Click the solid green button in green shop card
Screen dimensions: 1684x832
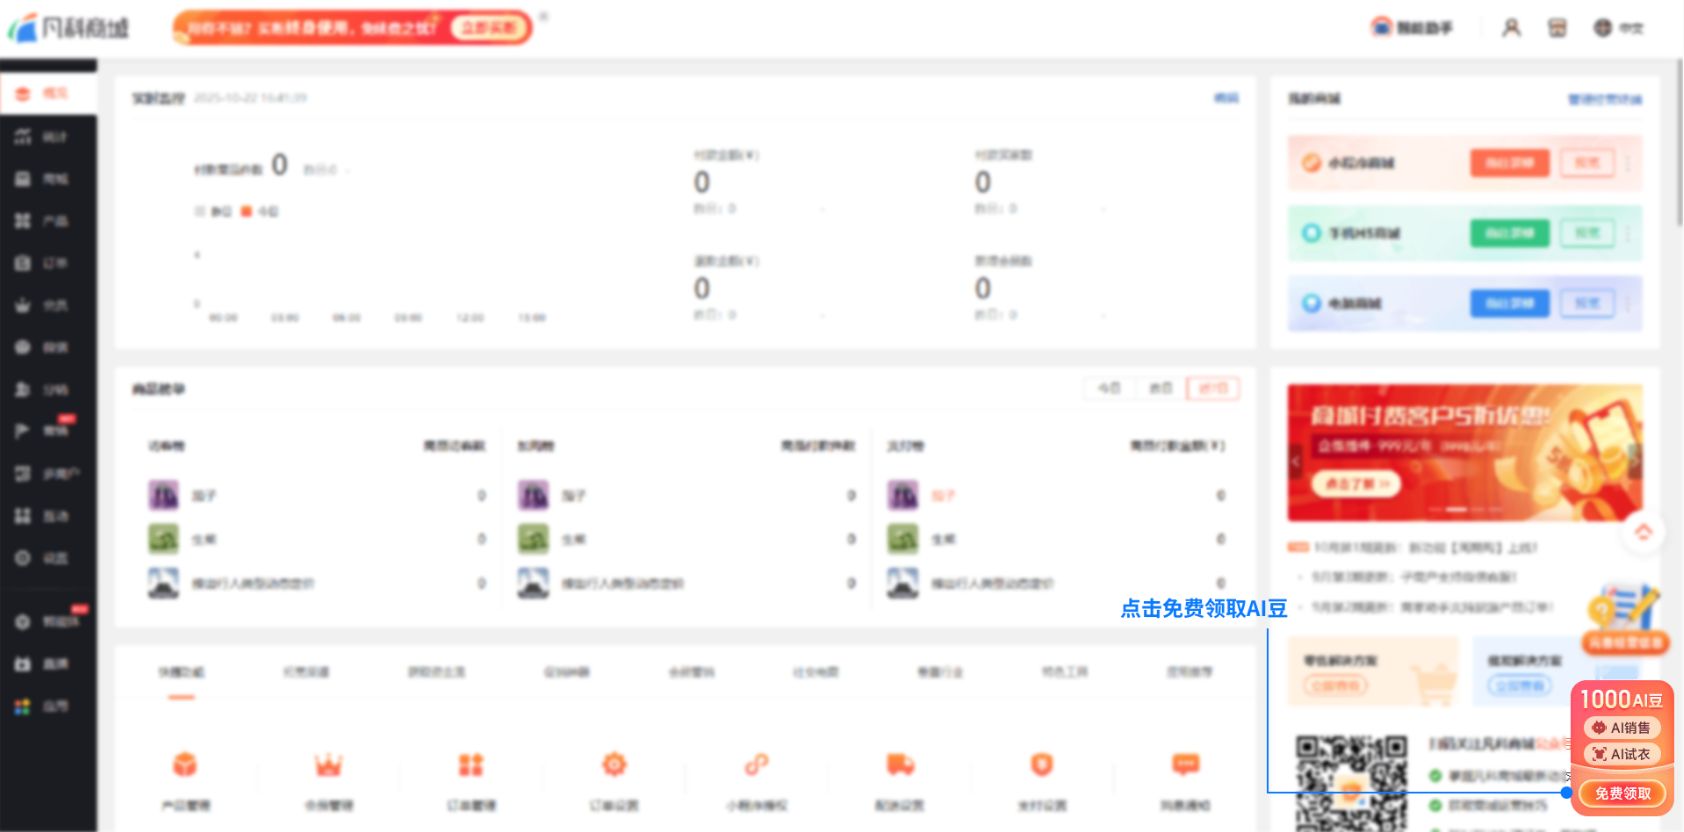[1509, 233]
